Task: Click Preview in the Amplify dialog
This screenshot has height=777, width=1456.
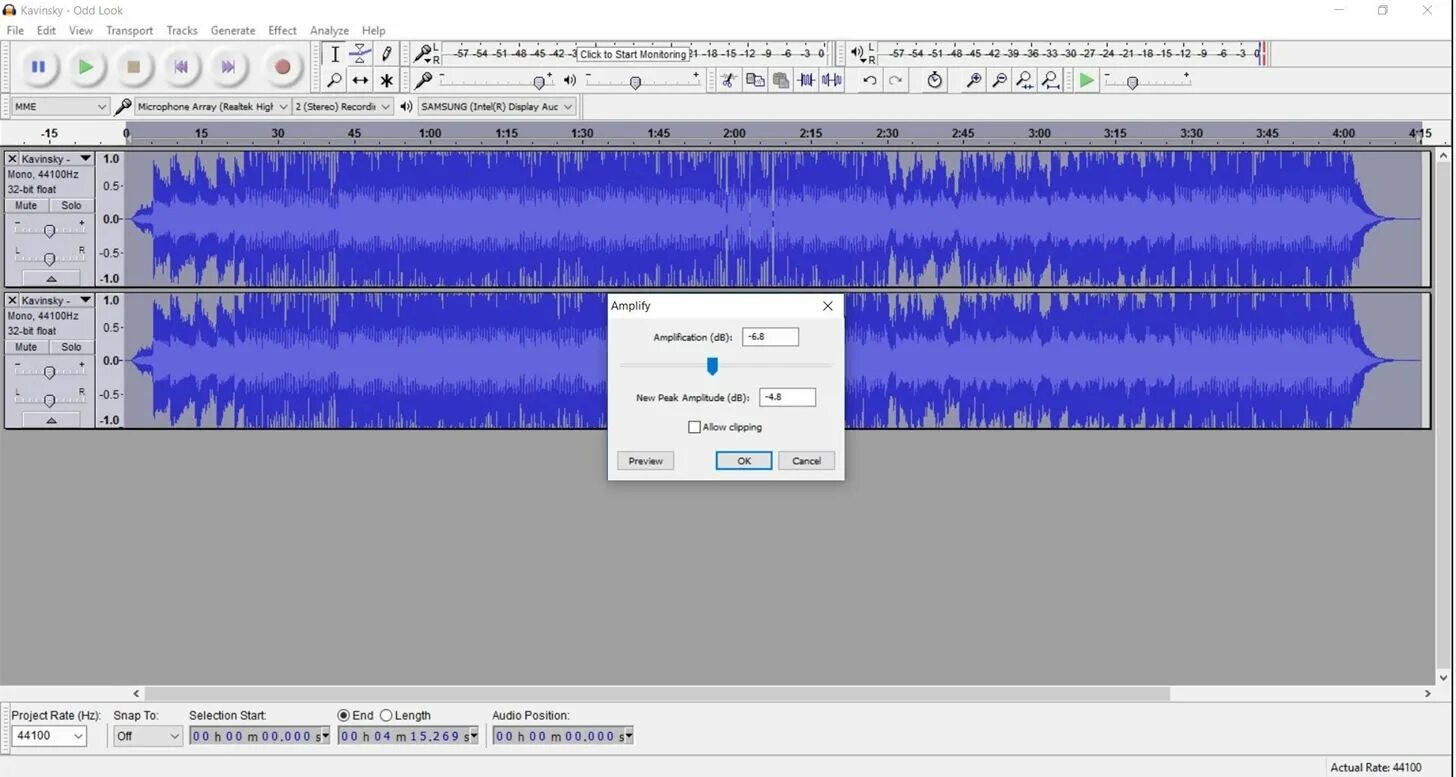Action: point(645,461)
